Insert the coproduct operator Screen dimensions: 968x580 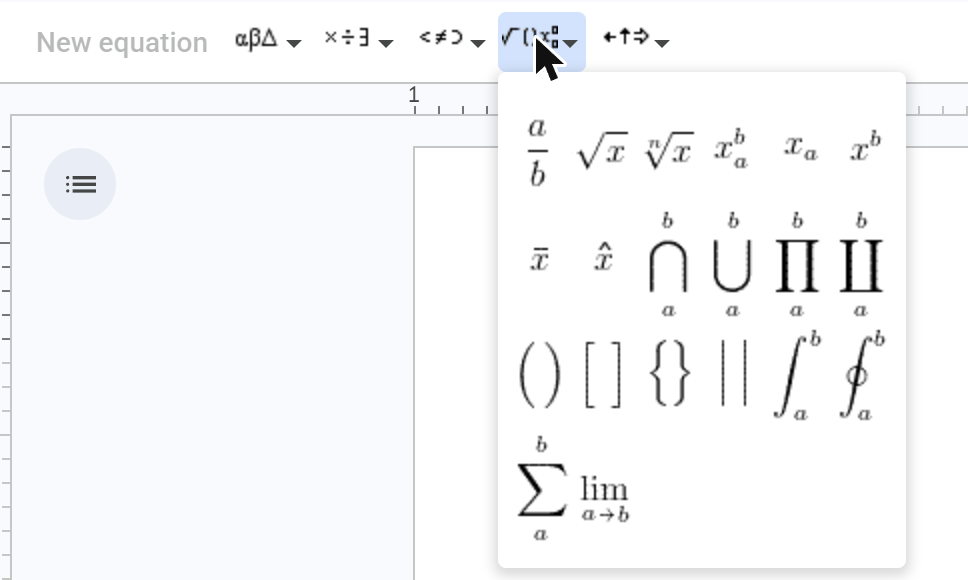pos(861,265)
